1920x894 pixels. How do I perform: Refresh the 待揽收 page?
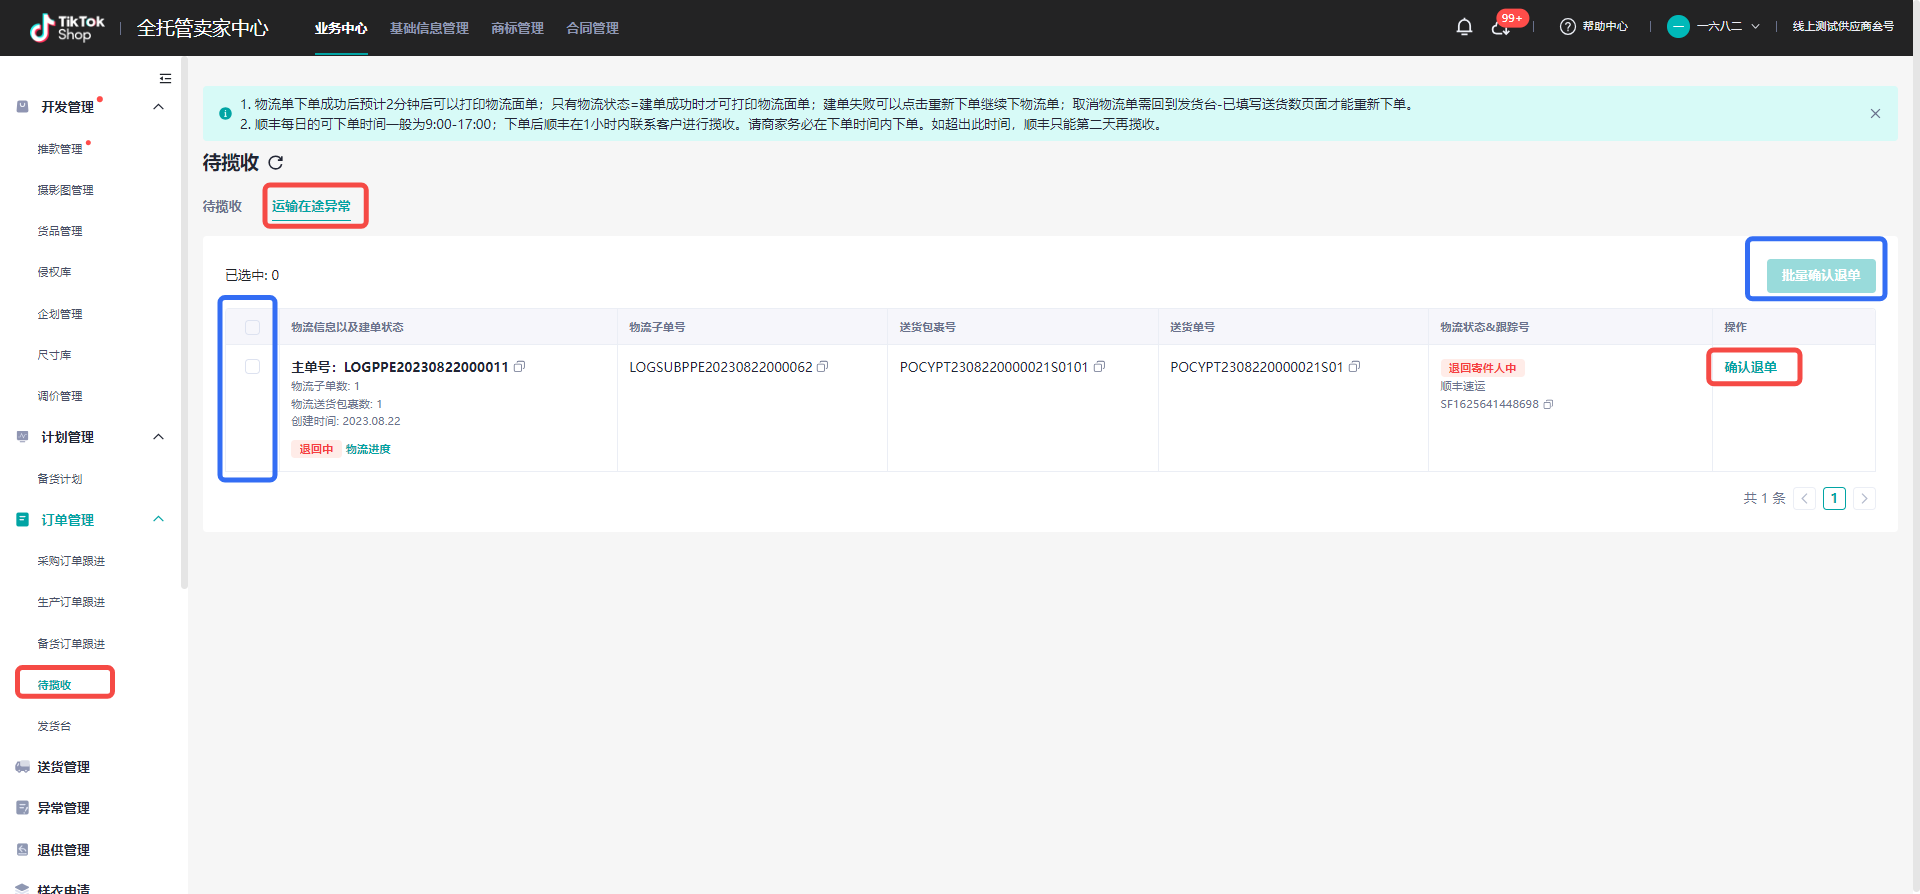pyautogui.click(x=276, y=162)
